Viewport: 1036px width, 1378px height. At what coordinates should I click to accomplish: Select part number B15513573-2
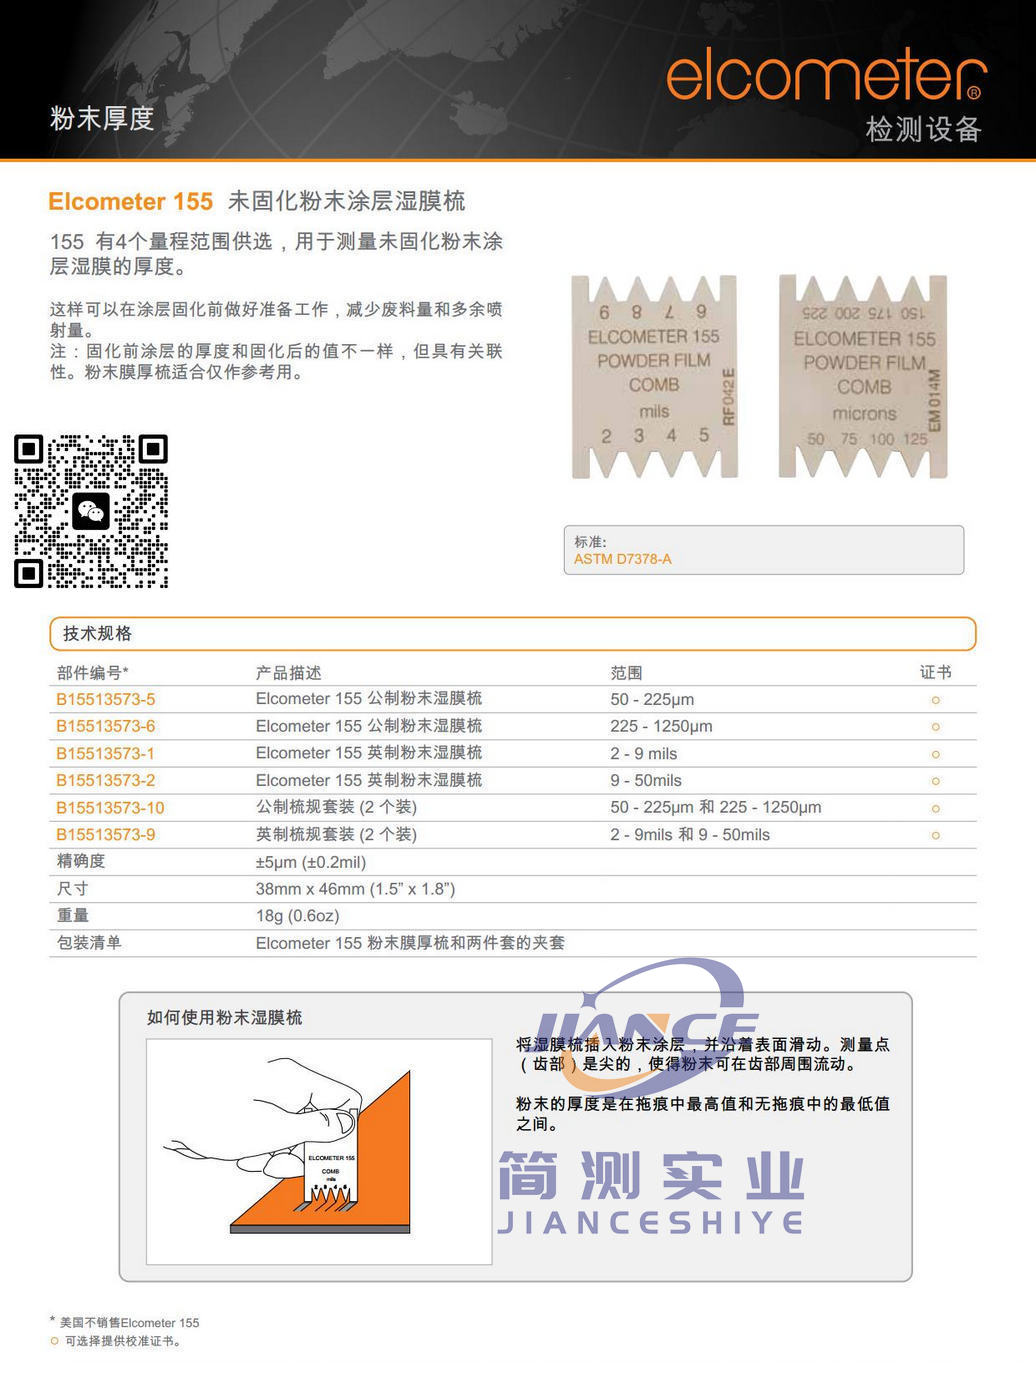[106, 780]
